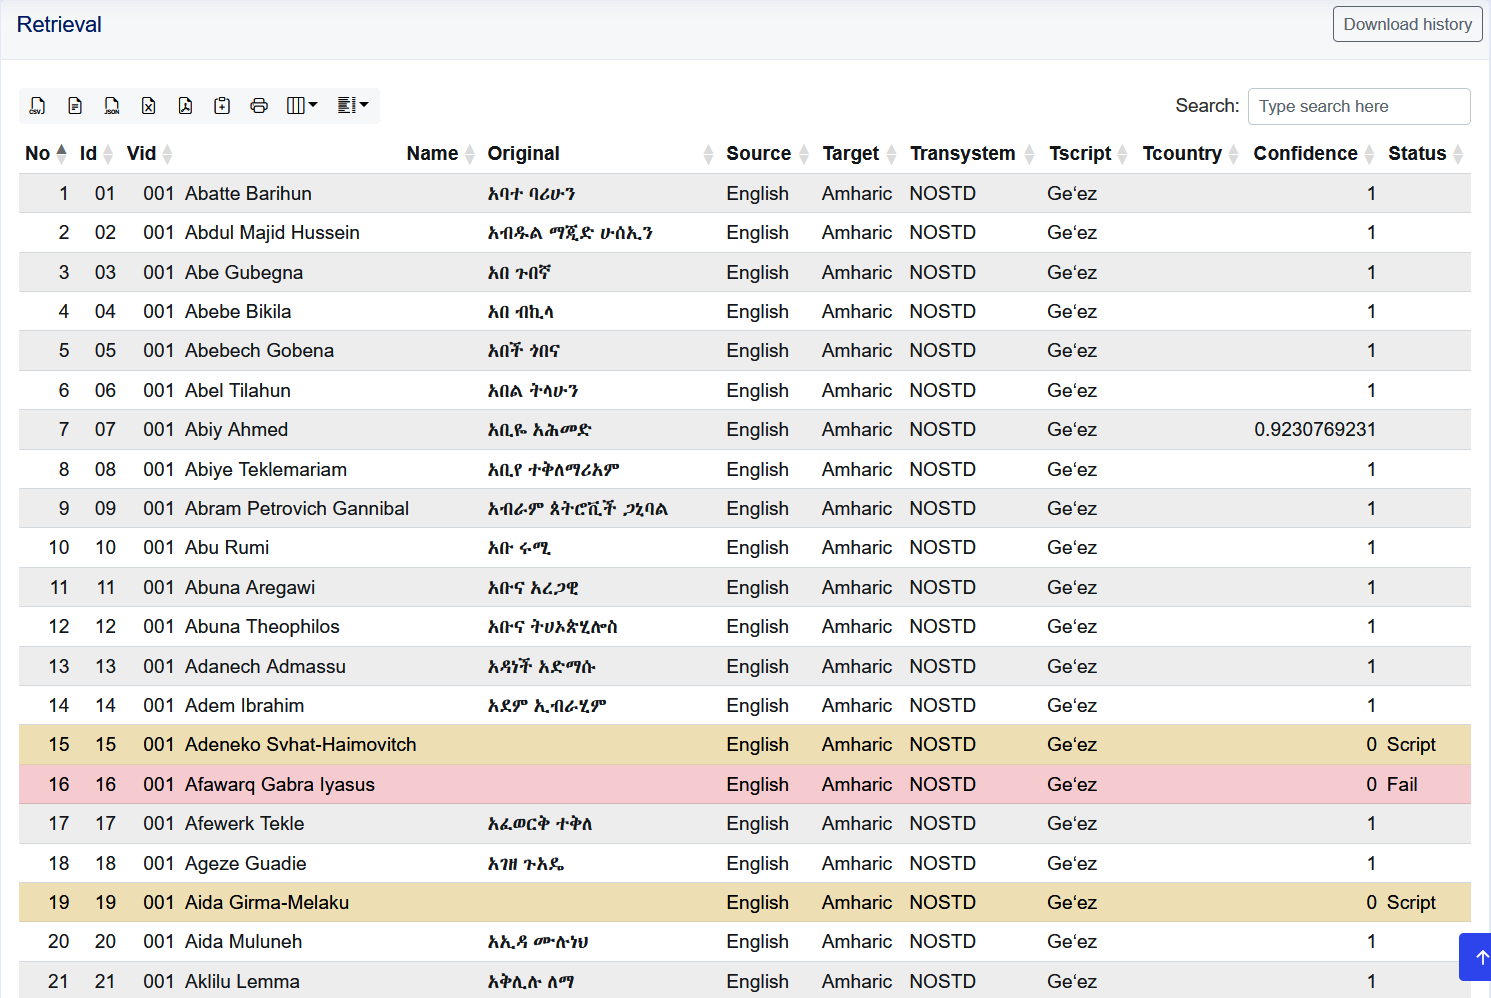Screen dimensions: 1491x998
Task: Print the retrieval table
Action: click(259, 106)
